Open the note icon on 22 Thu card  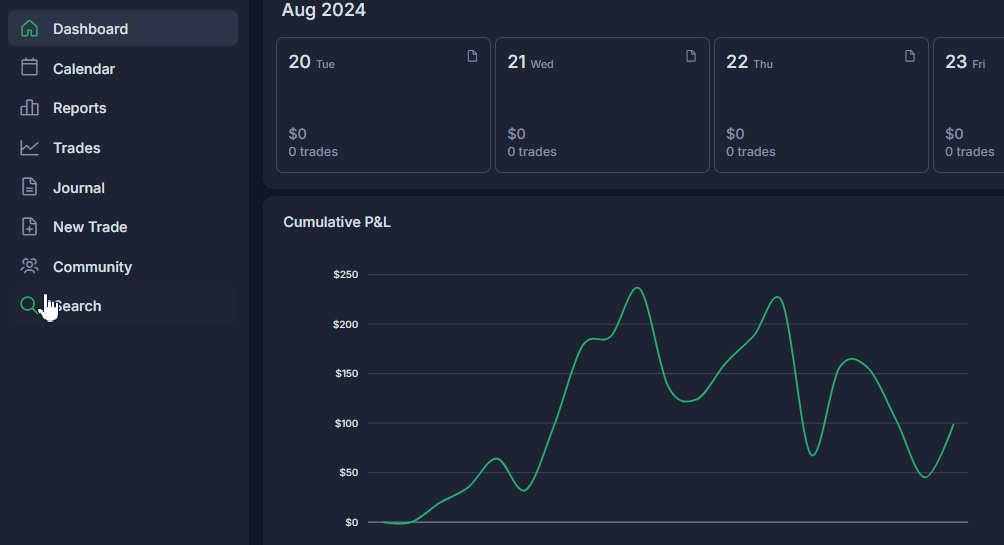coord(910,56)
